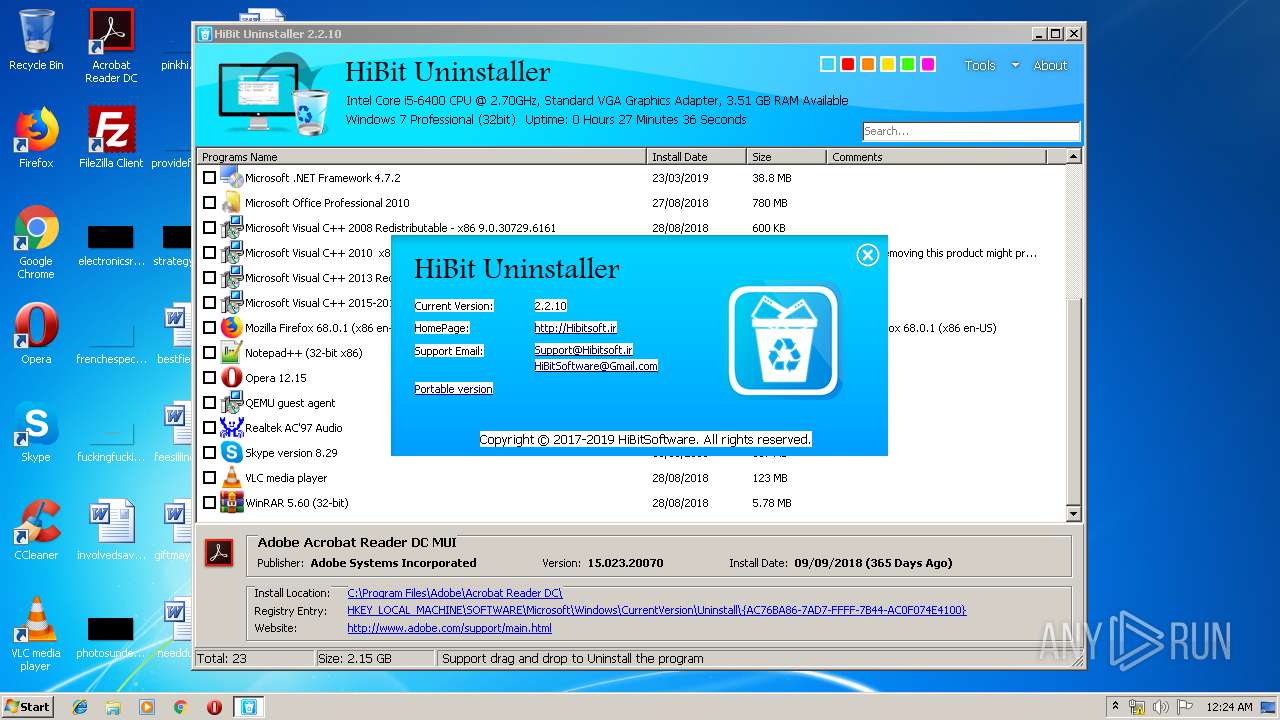Open the HKEY_LOCAL_MACHINE registry entry link
The width and height of the screenshot is (1280, 720).
(657, 610)
